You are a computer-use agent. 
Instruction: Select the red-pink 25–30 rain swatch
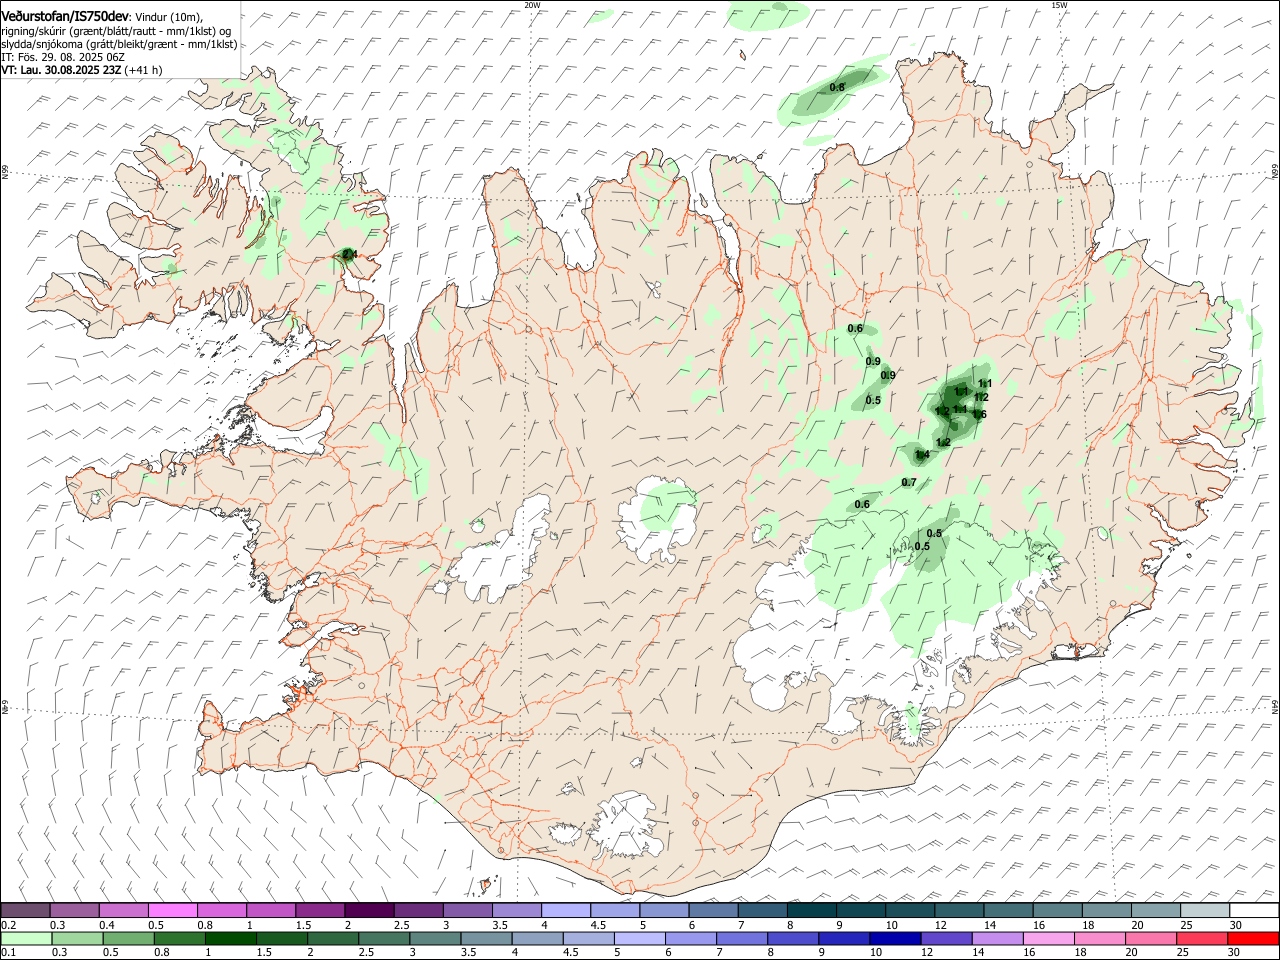[x=1204, y=939]
